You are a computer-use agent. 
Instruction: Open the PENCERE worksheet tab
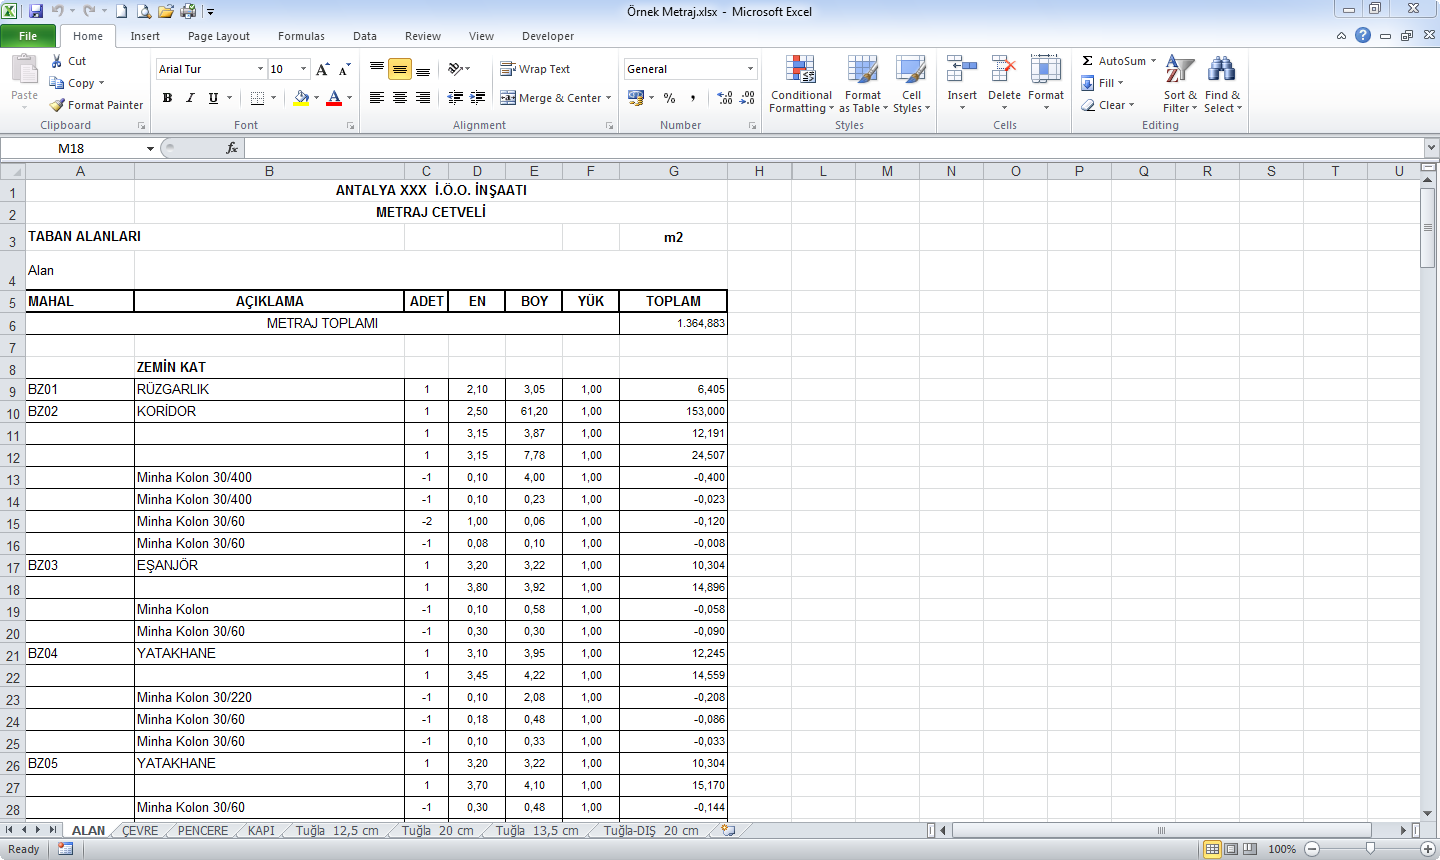203,831
